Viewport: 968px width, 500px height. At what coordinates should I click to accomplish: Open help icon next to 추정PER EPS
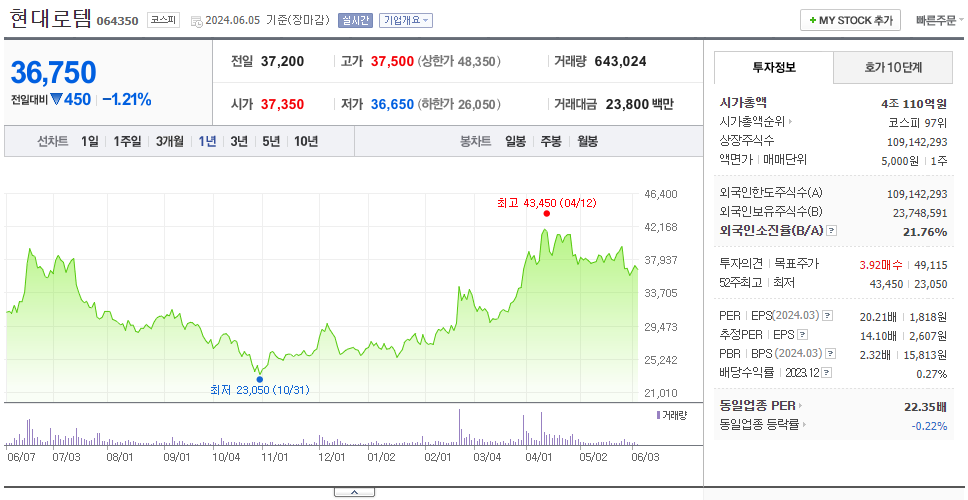coord(802,335)
